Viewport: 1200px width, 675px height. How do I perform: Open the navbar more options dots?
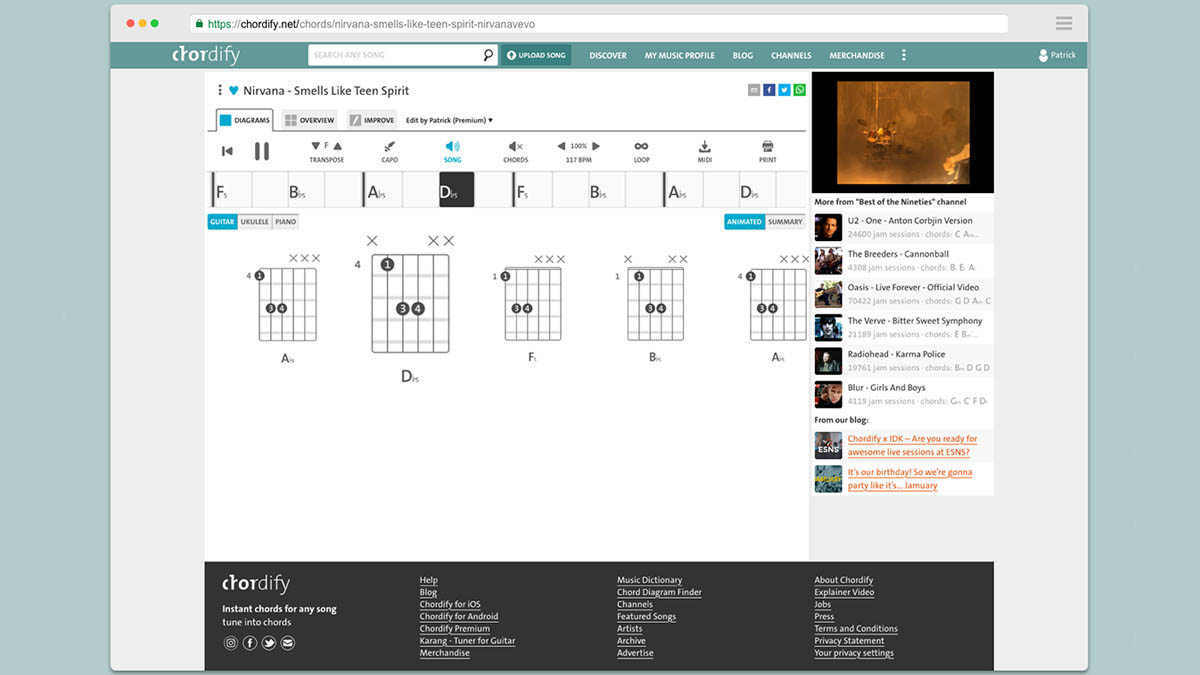tap(904, 55)
